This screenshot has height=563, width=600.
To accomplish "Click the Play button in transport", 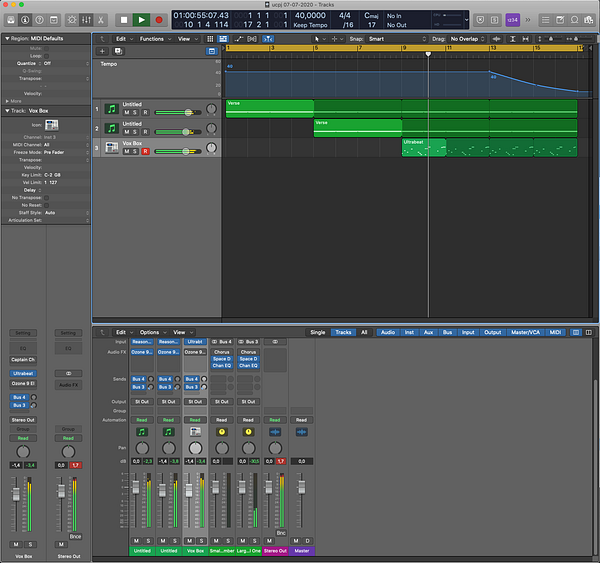I will tap(141, 19).
